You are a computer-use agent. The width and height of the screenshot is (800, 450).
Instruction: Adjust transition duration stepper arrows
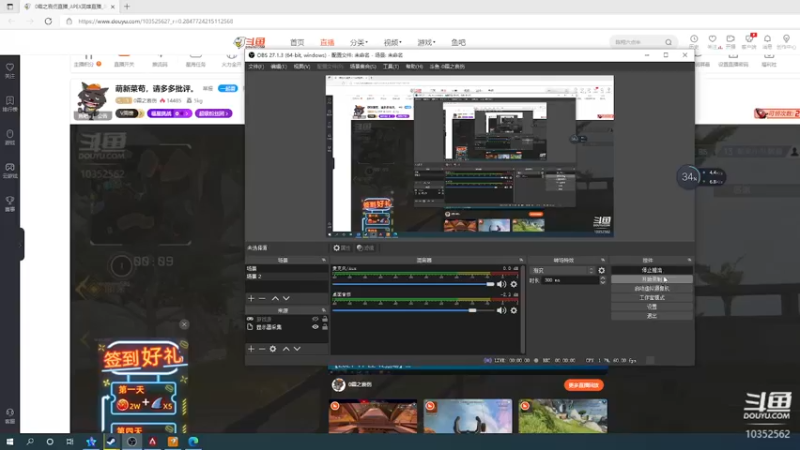pyautogui.click(x=603, y=280)
